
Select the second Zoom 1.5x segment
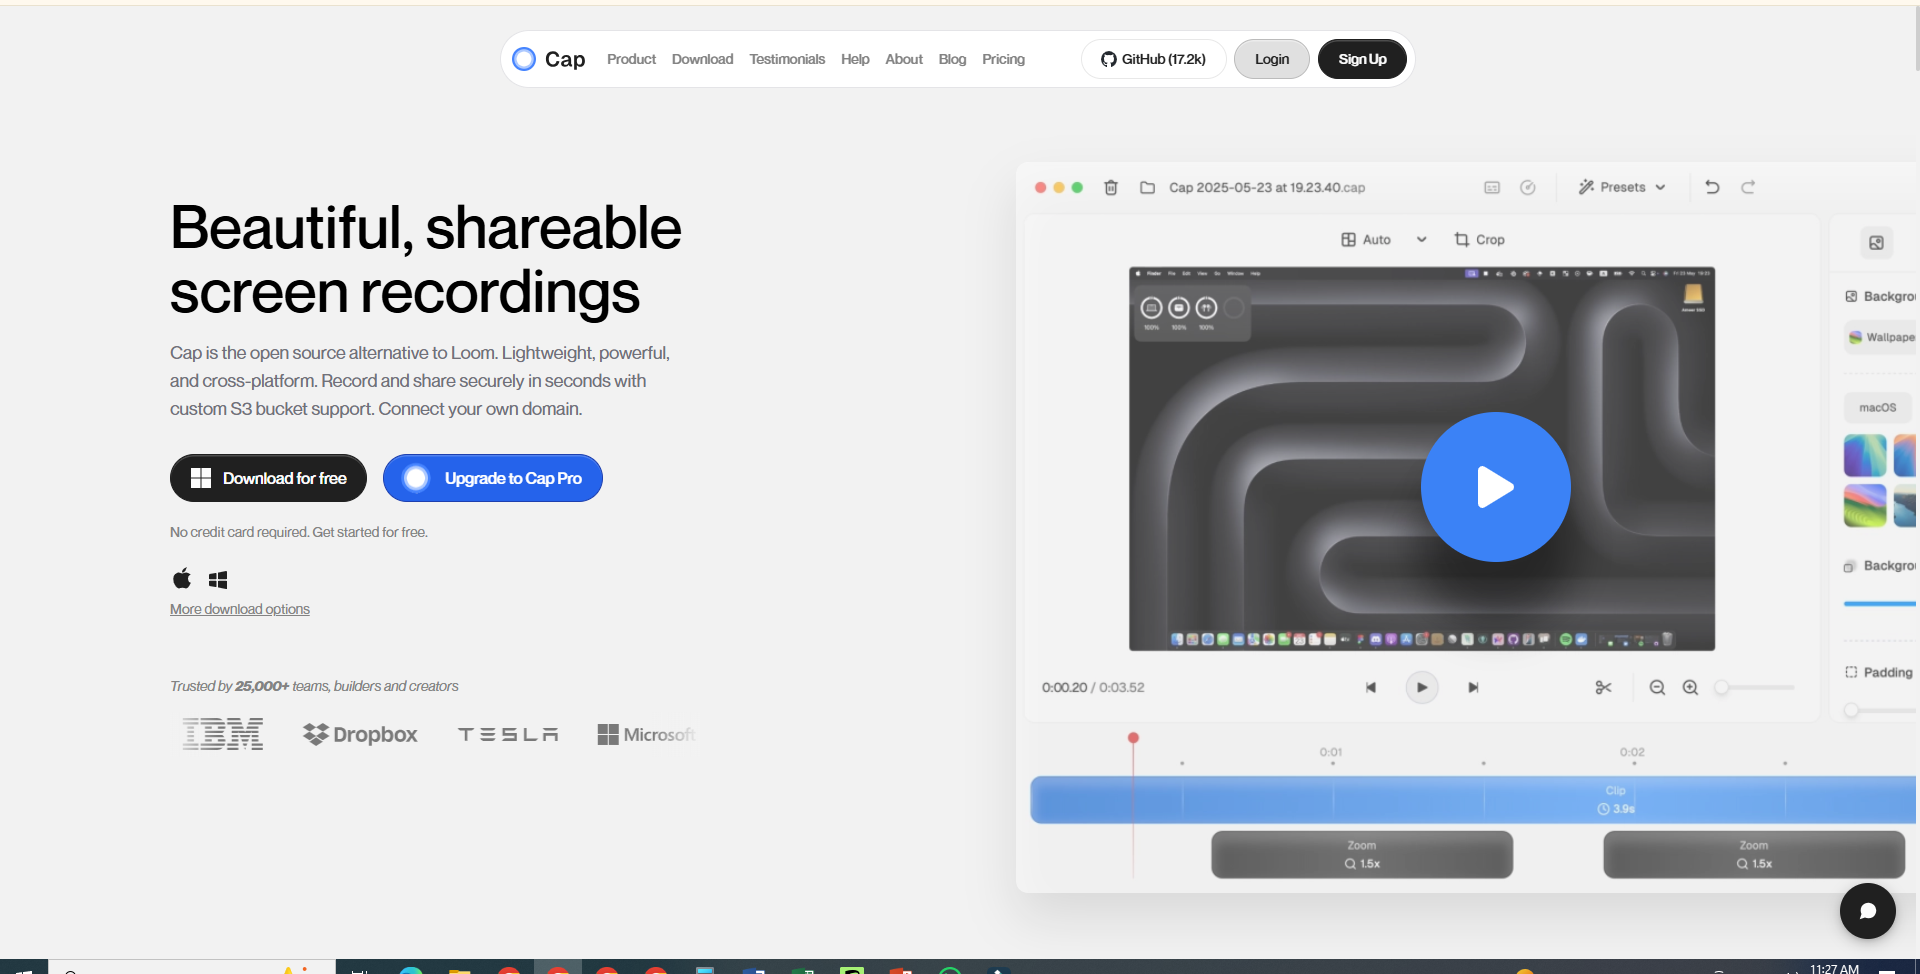coord(1754,854)
